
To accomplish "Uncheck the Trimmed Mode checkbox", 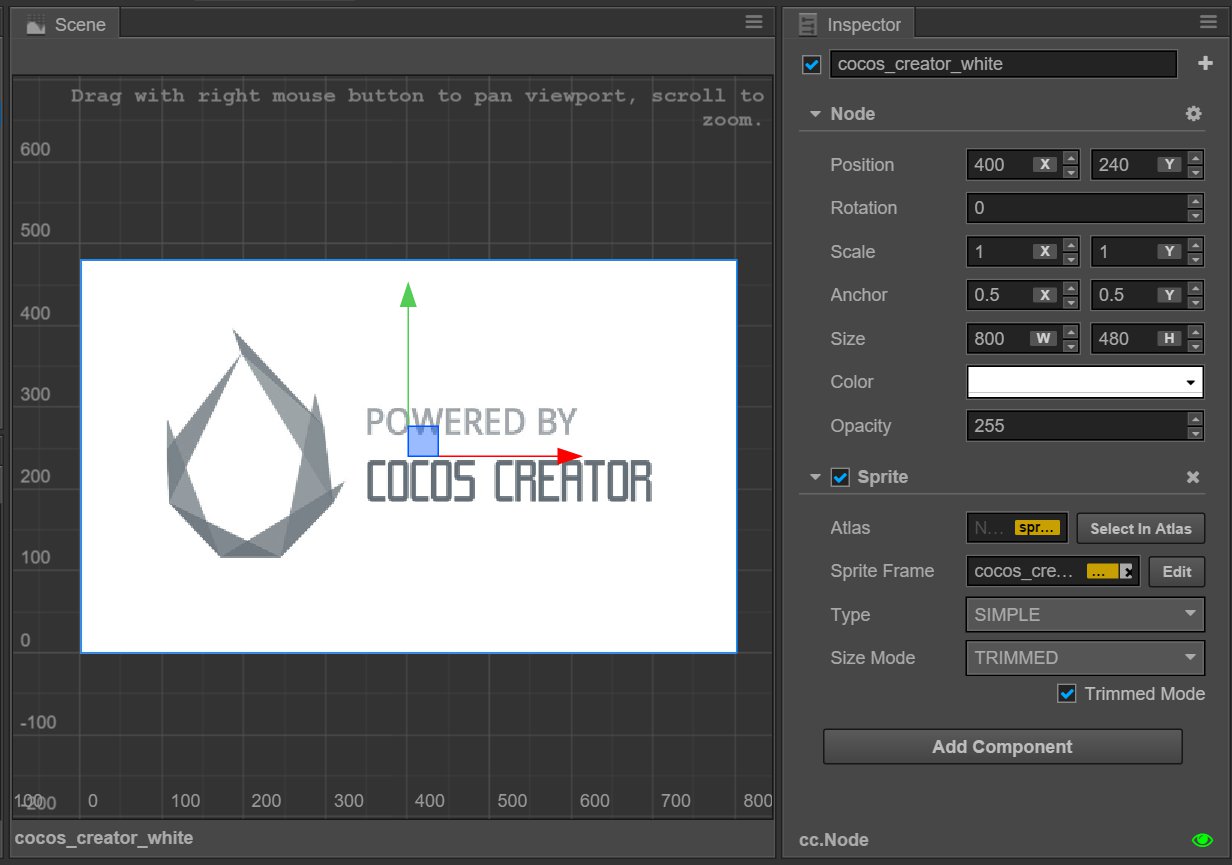I will pyautogui.click(x=1068, y=694).
